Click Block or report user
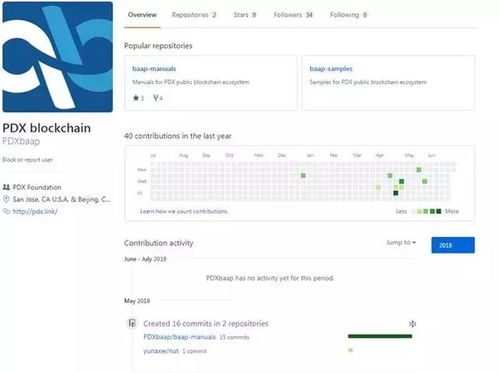This screenshot has width=499, height=373. point(27,160)
